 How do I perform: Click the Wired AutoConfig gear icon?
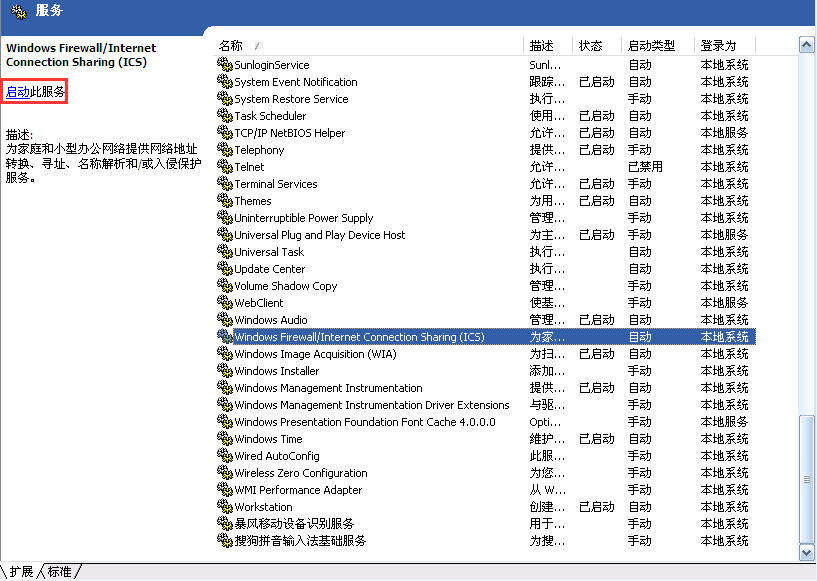coord(225,456)
